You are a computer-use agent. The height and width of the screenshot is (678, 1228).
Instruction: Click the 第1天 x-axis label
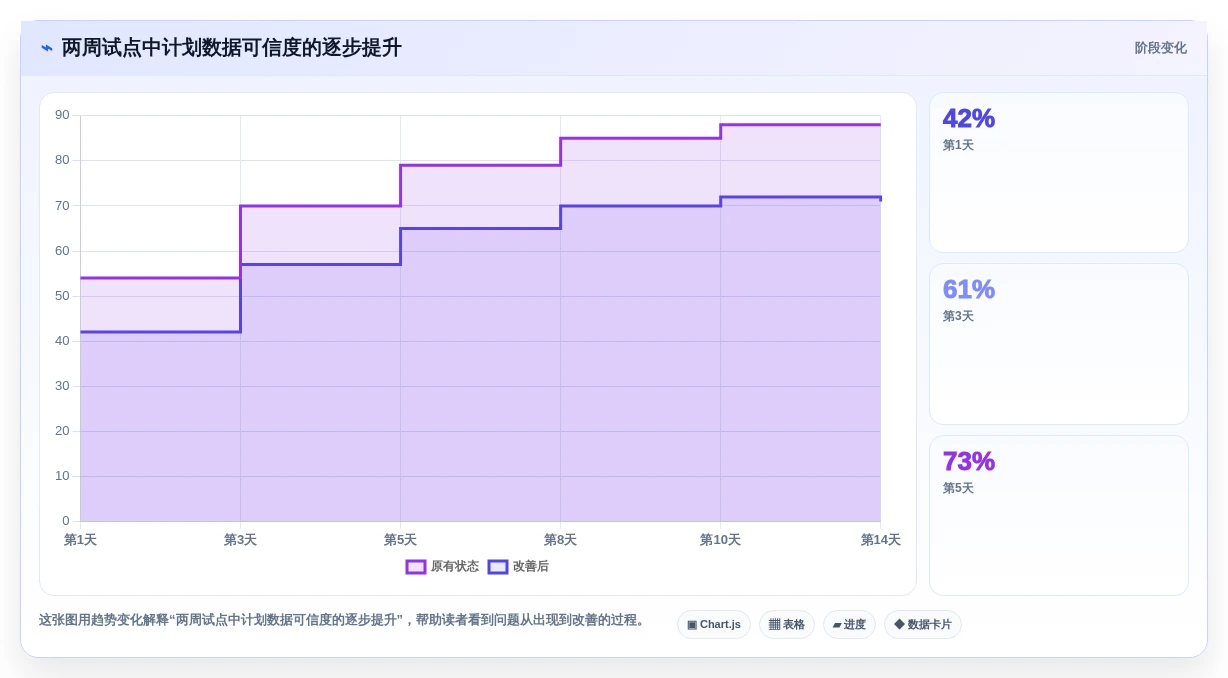tap(80, 540)
